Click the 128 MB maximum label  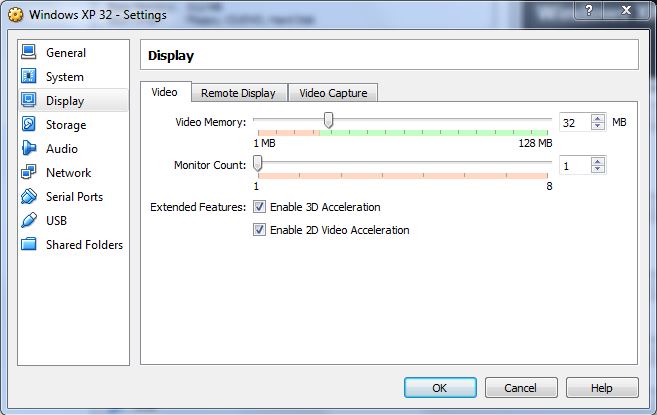[535, 143]
